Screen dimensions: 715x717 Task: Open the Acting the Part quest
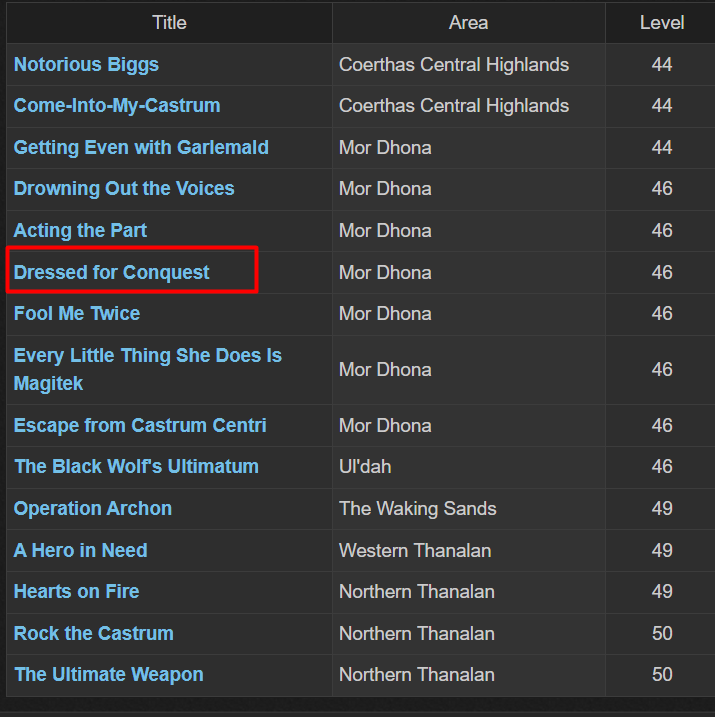[x=80, y=230]
